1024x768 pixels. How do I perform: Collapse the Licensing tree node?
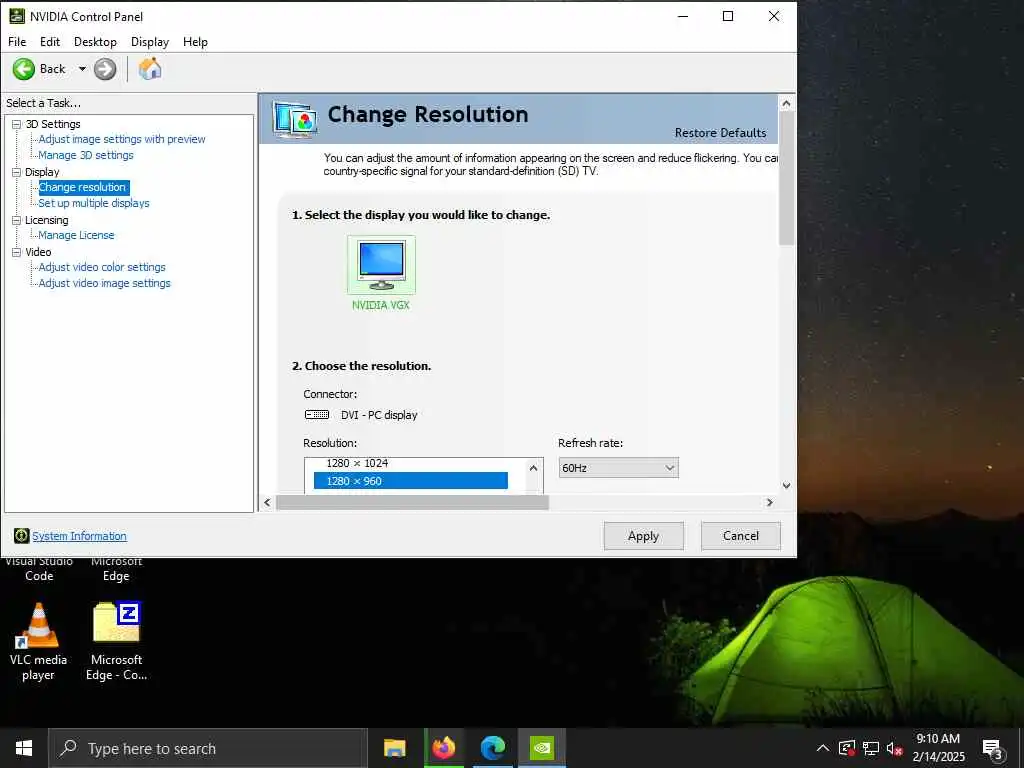[16, 221]
